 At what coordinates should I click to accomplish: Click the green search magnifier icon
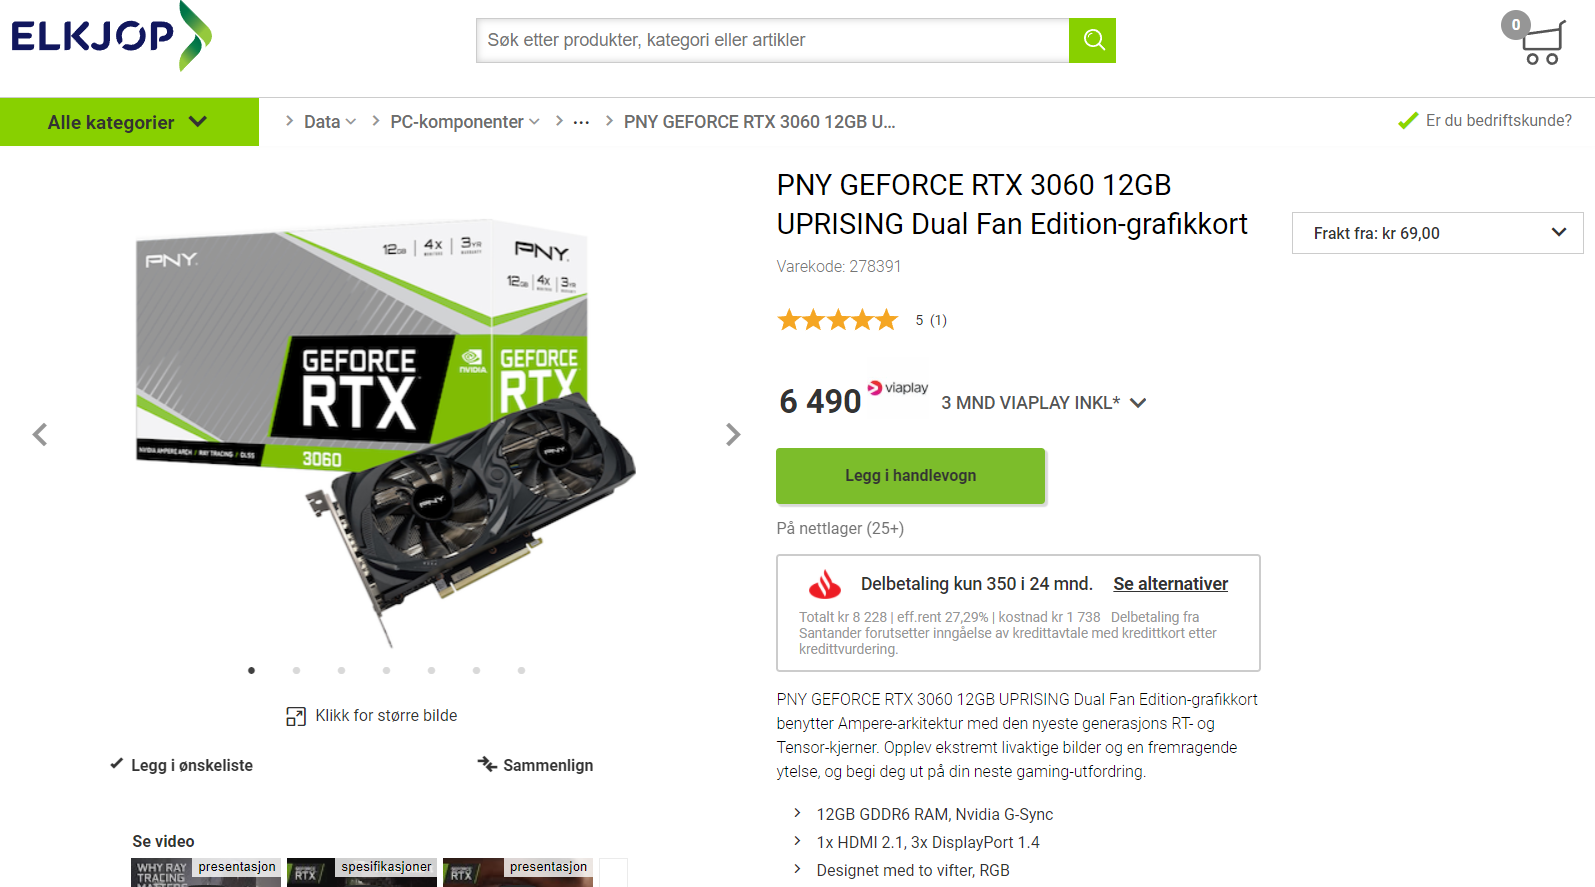(x=1092, y=40)
